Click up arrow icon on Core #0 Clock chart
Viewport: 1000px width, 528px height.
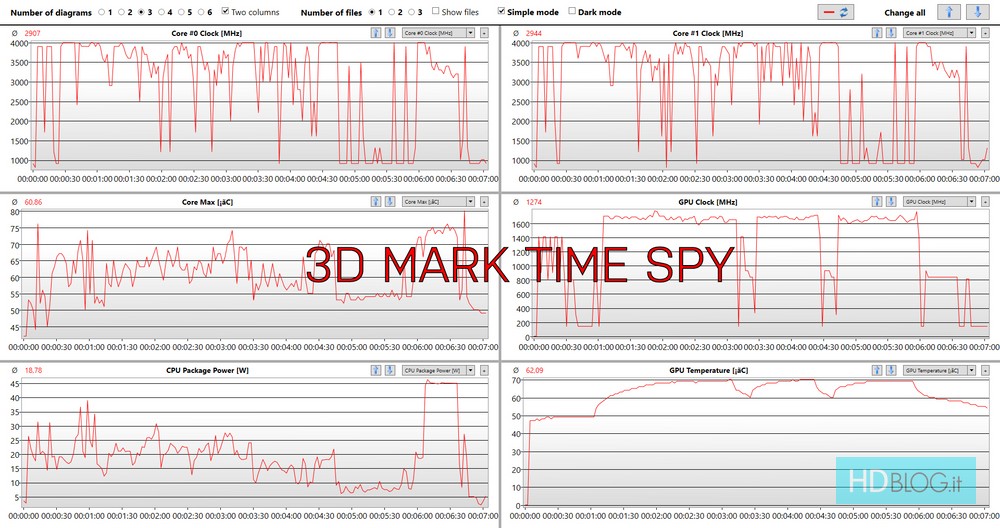click(376, 33)
